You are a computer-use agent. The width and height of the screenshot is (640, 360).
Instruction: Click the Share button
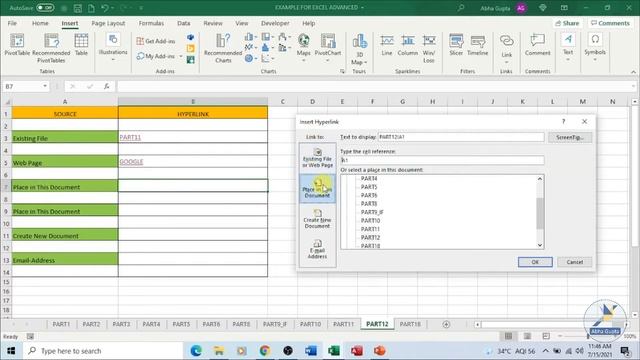[x=567, y=23]
